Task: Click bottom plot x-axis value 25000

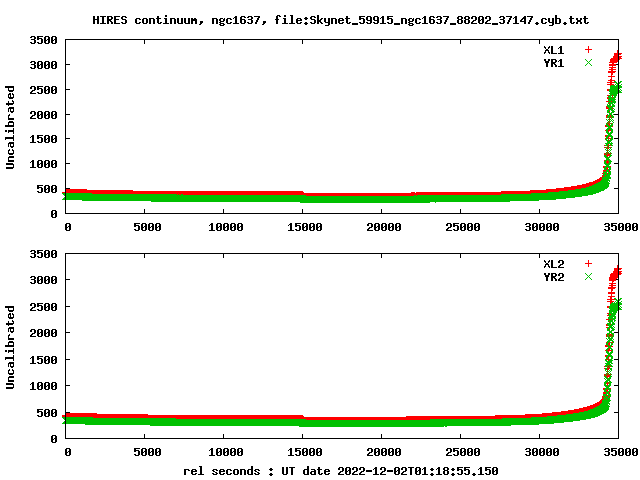Action: pos(463,452)
